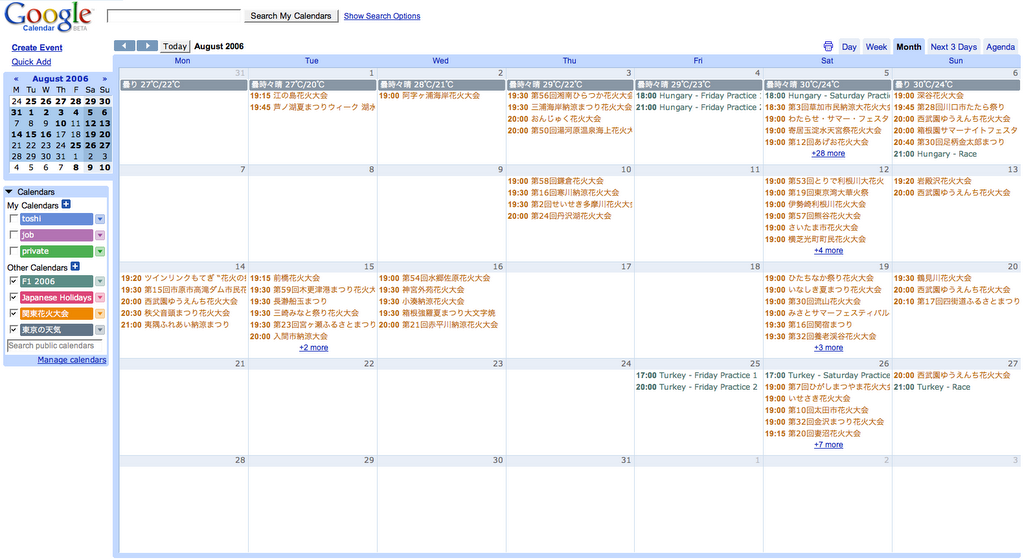Select day 15 in the mini calendar
Image resolution: width=1024 pixels, height=560 pixels.
31,134
